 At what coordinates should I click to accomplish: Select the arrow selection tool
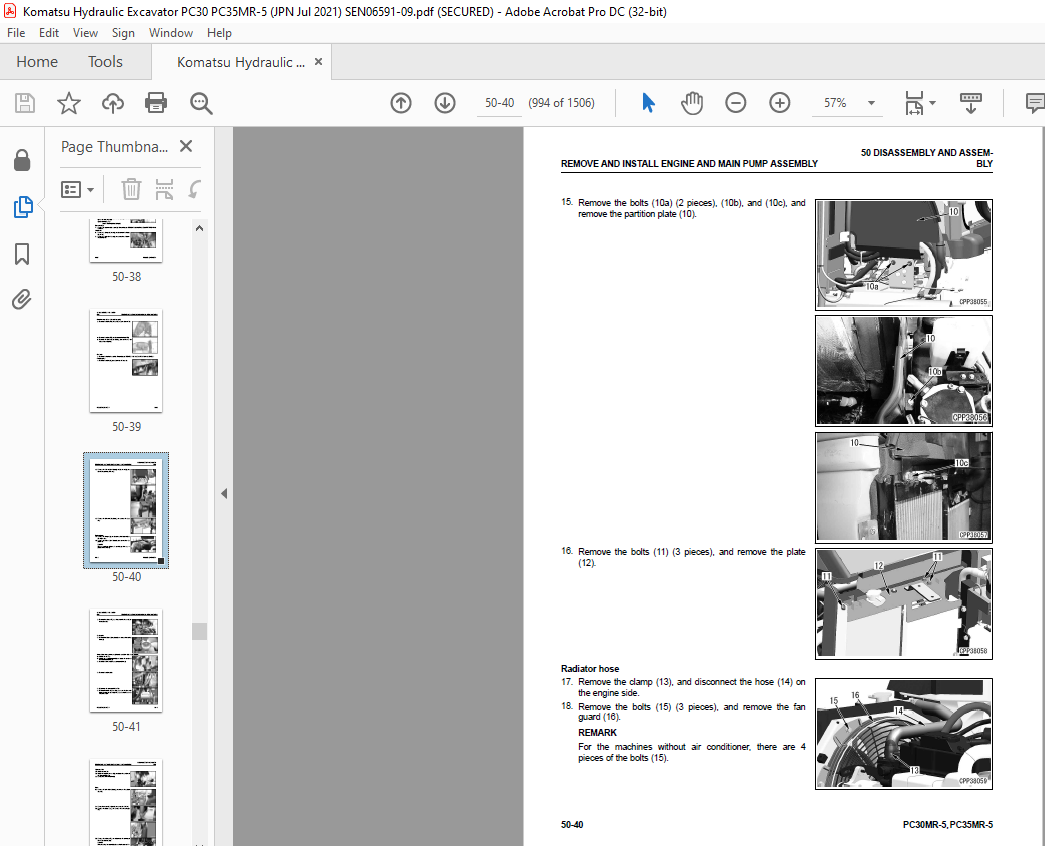648,103
